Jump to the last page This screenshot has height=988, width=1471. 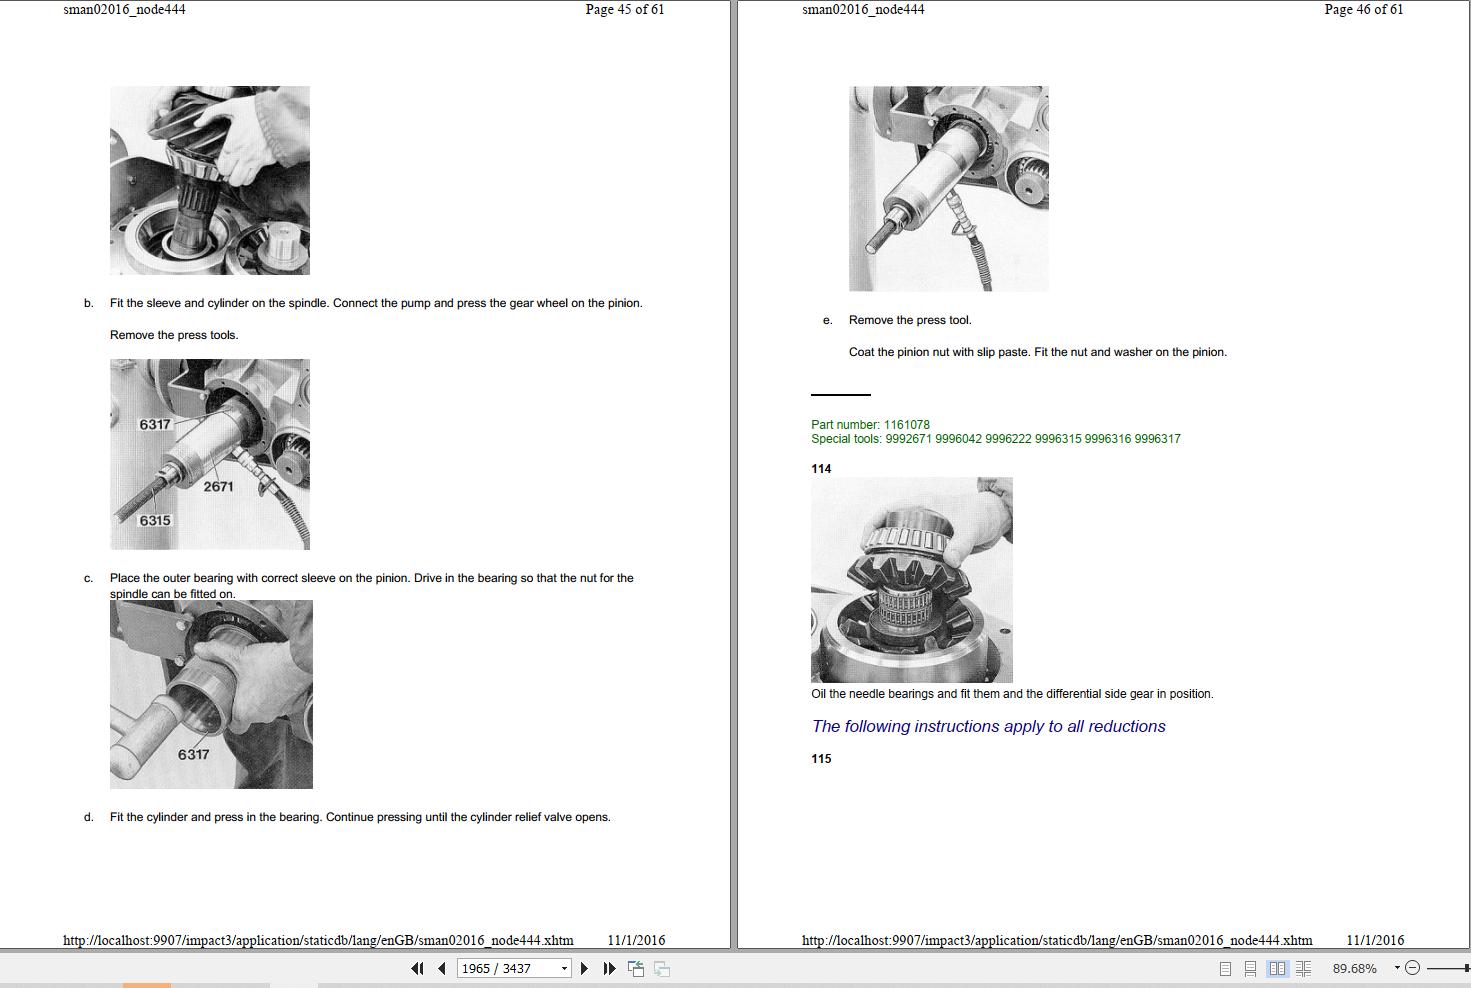[609, 968]
